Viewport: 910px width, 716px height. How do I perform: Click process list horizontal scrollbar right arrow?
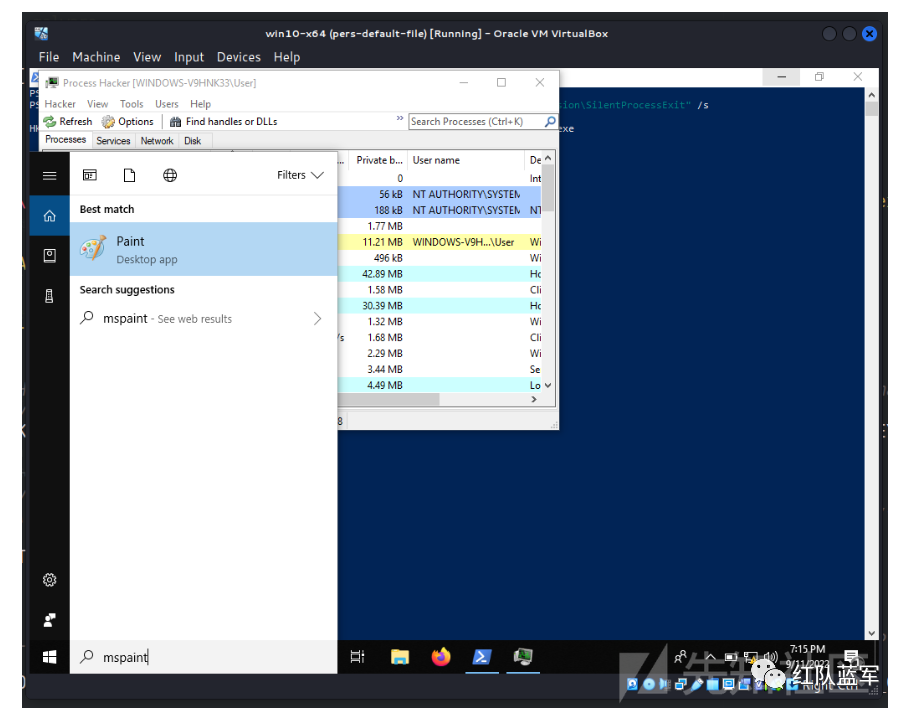534,399
